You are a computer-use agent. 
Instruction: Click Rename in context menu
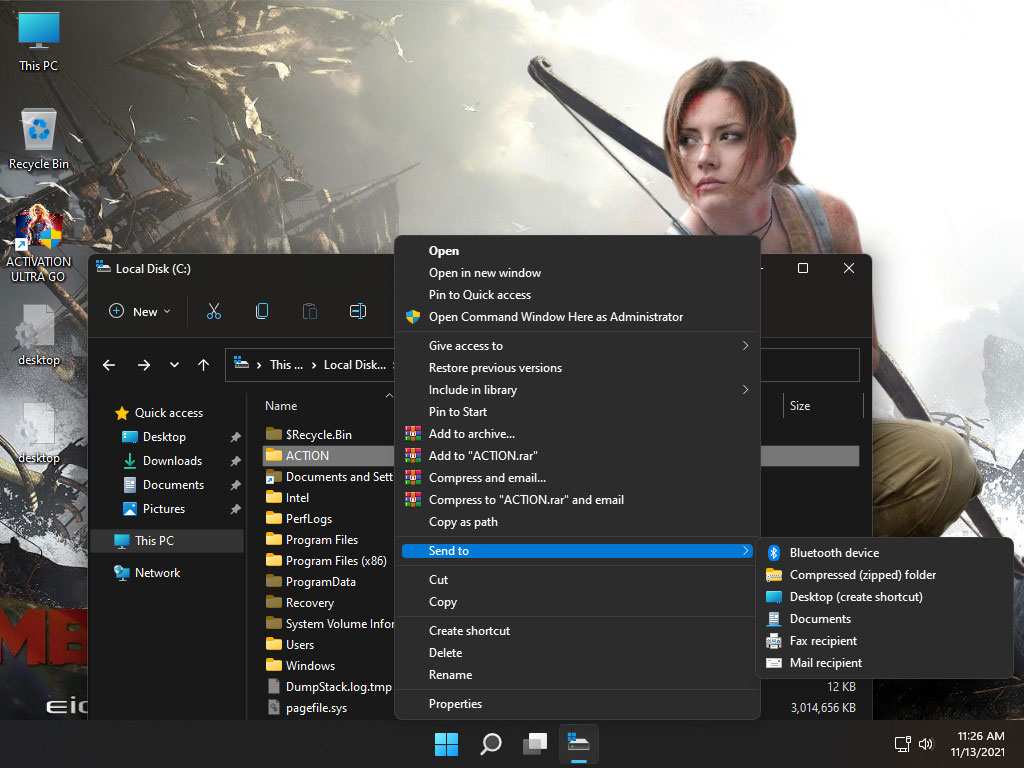(577, 675)
